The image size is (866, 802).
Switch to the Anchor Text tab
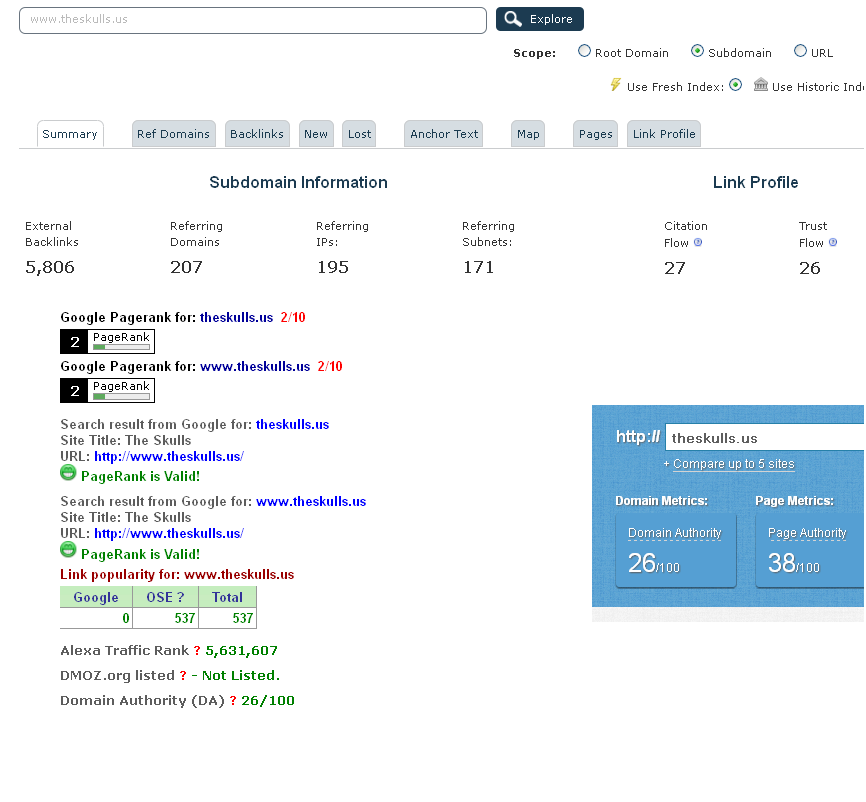tap(443, 134)
